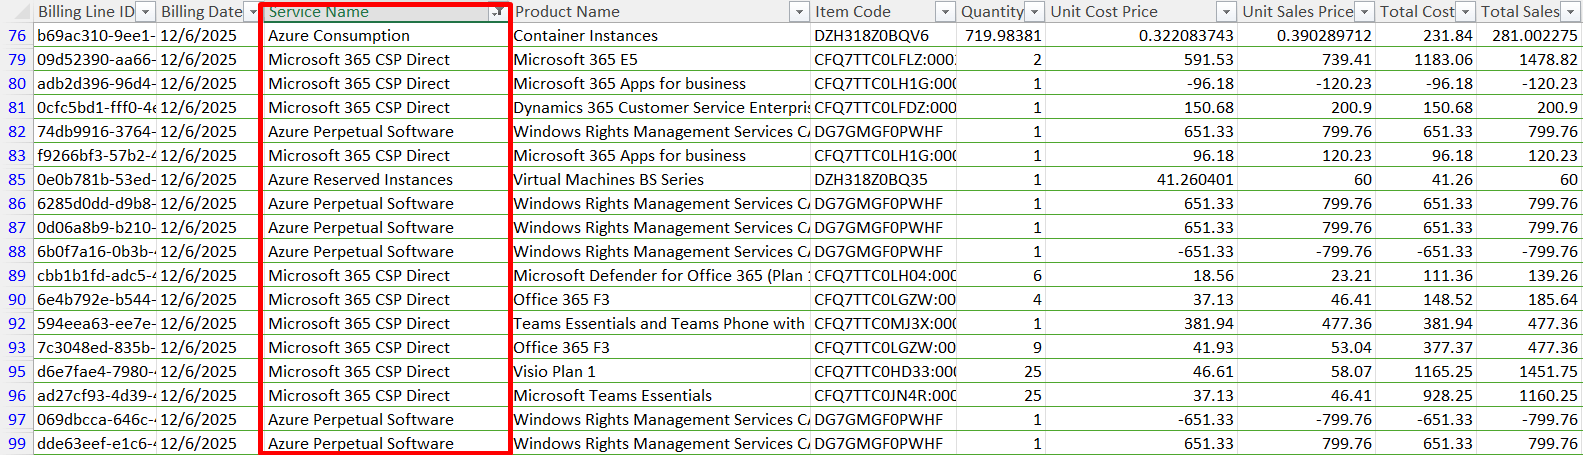Select the Service Name header cell
The height and width of the screenshot is (455, 1583).
[x=386, y=12]
